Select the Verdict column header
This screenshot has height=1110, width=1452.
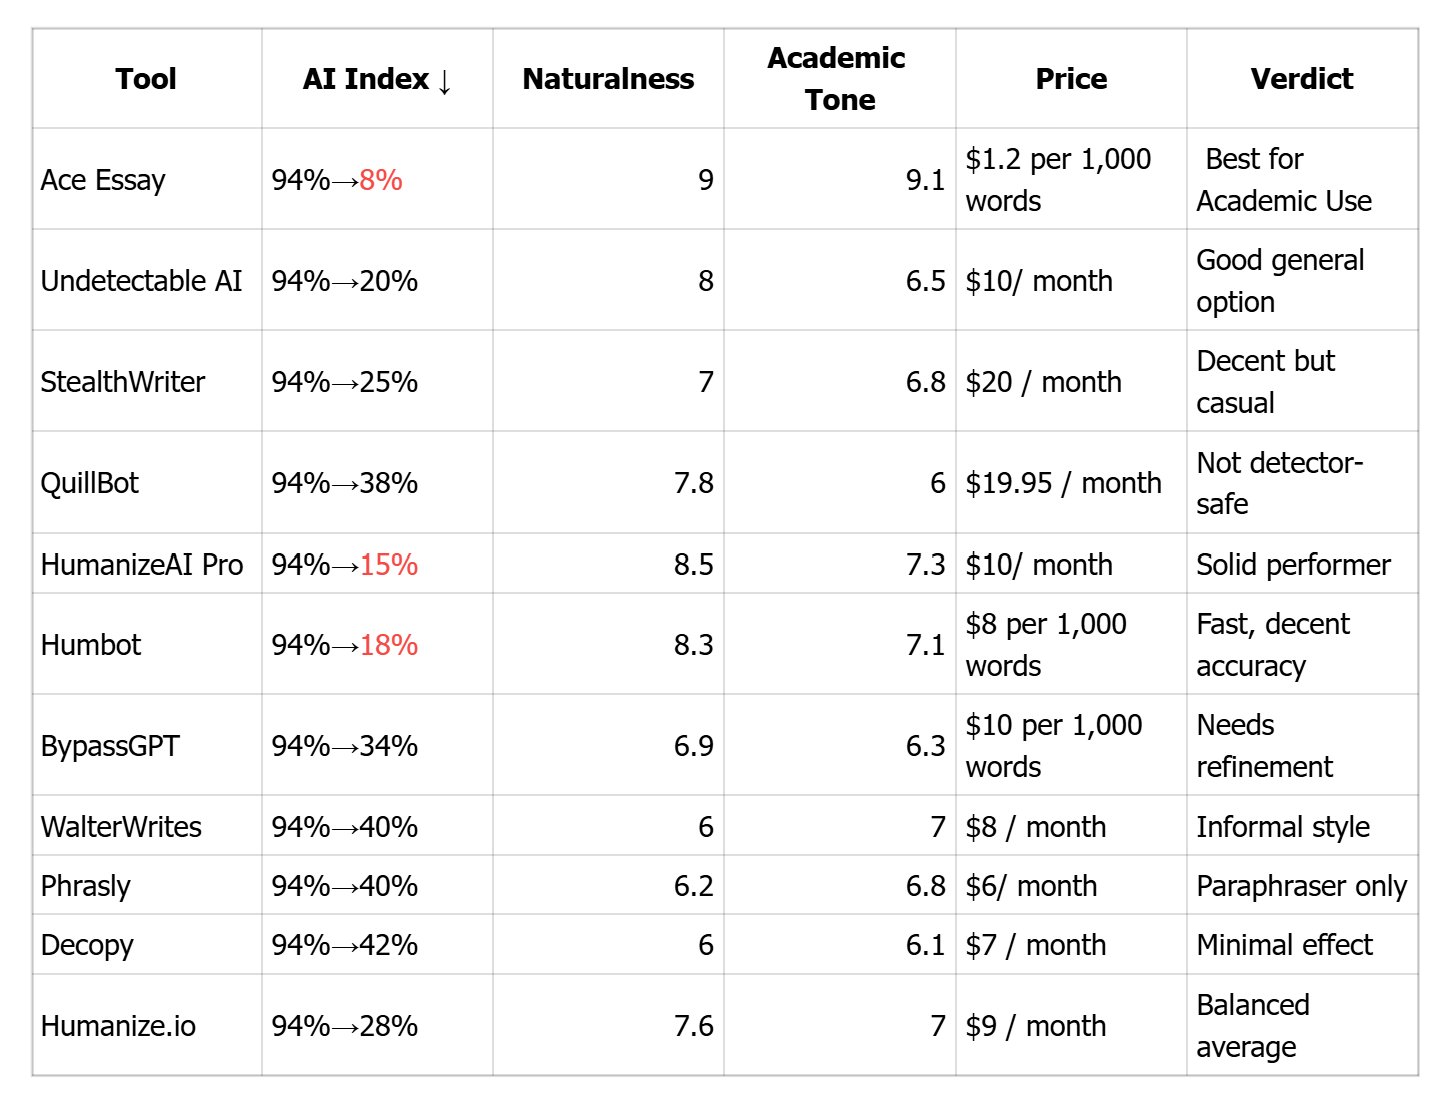[1301, 79]
